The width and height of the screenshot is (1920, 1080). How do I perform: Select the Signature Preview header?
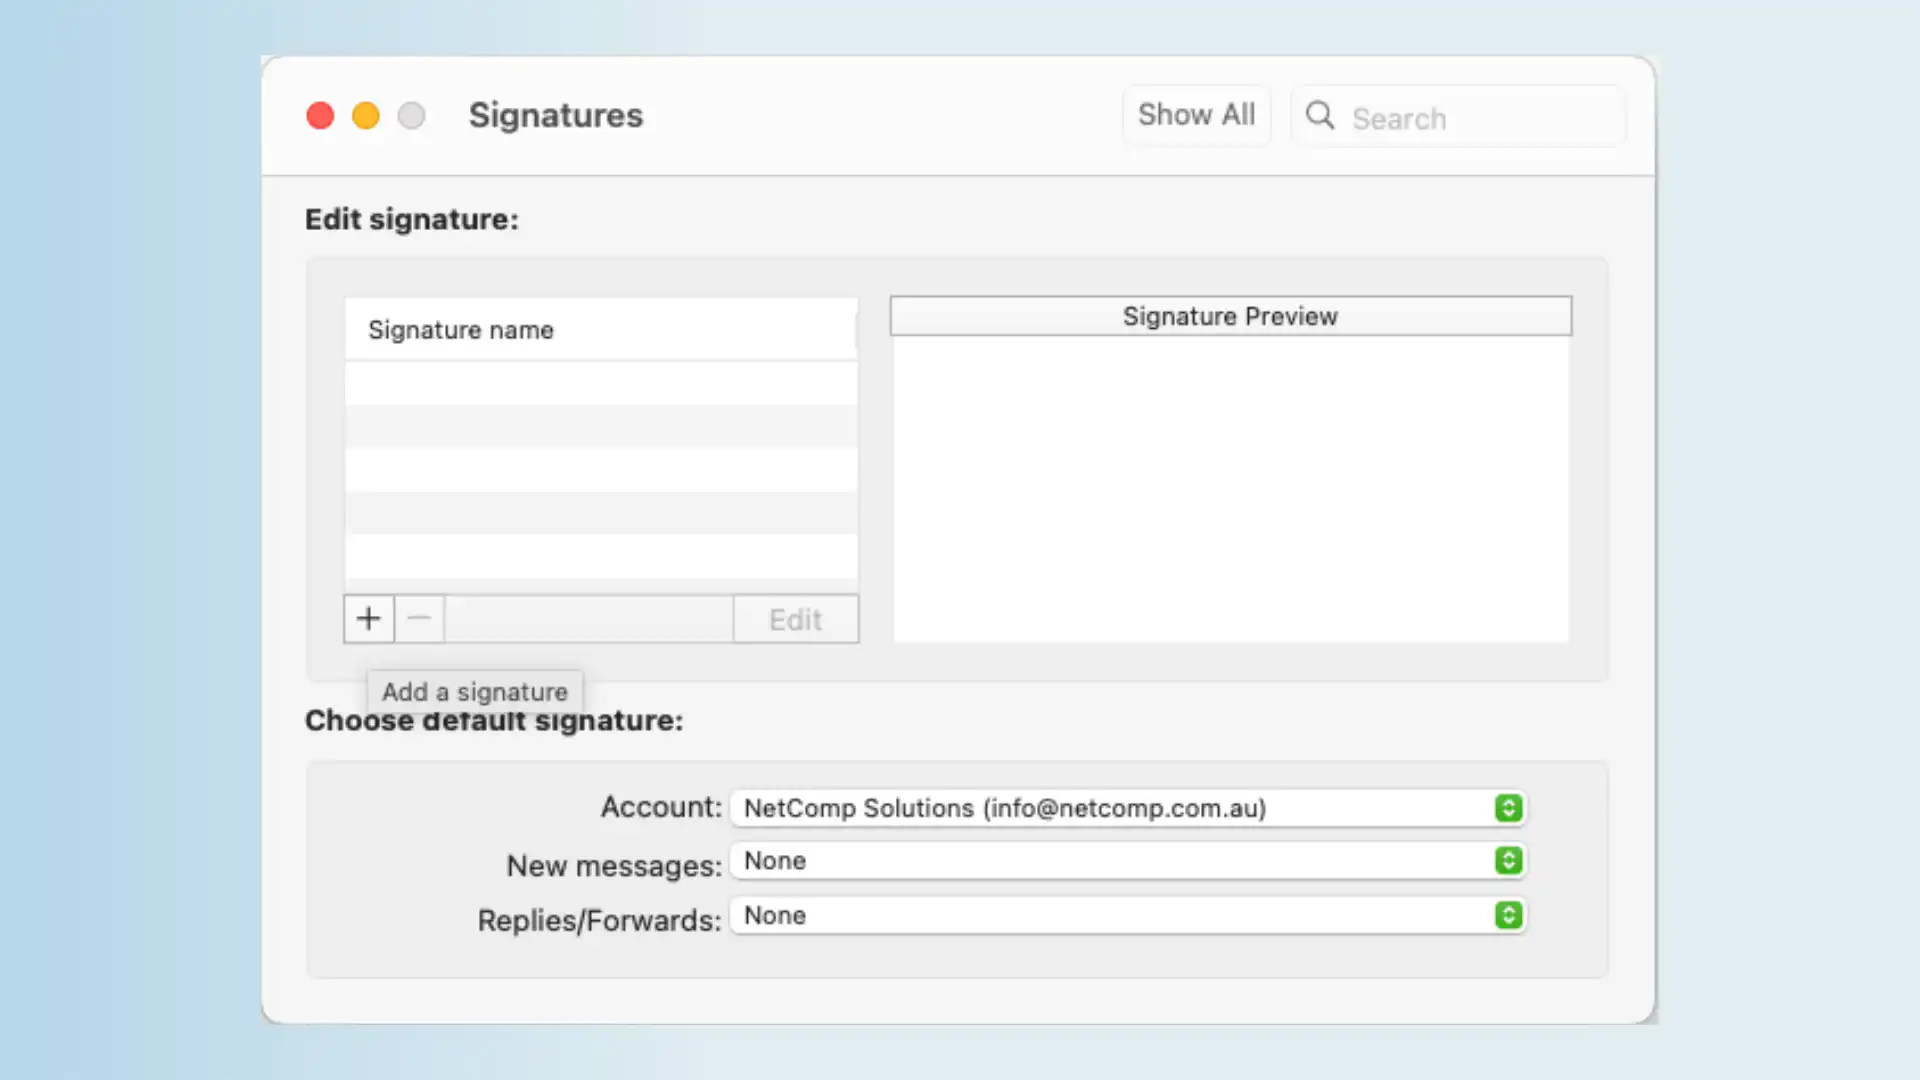click(x=1230, y=316)
